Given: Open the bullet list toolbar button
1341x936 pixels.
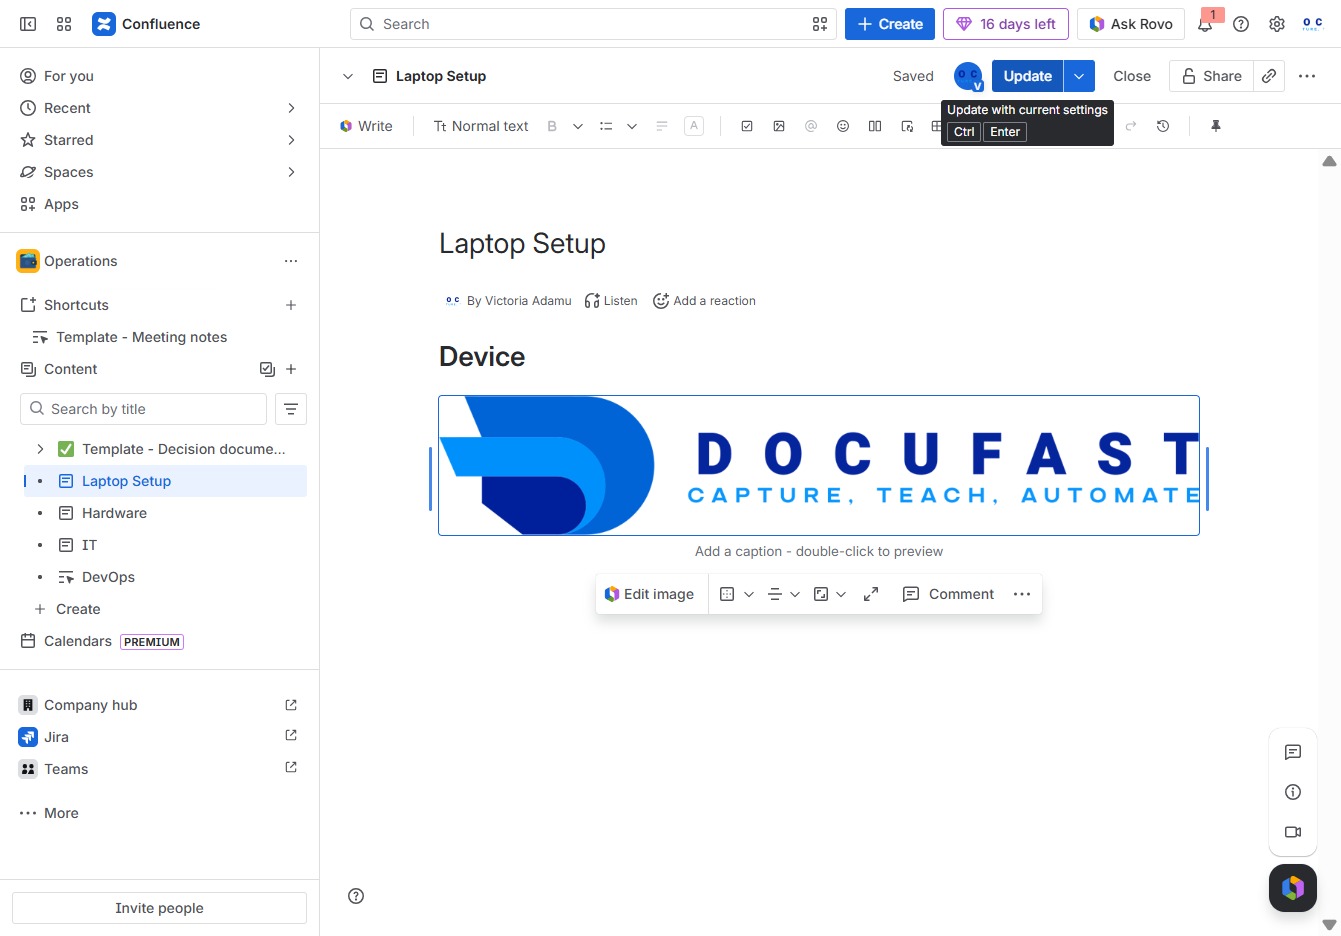Looking at the screenshot, I should coord(606,126).
